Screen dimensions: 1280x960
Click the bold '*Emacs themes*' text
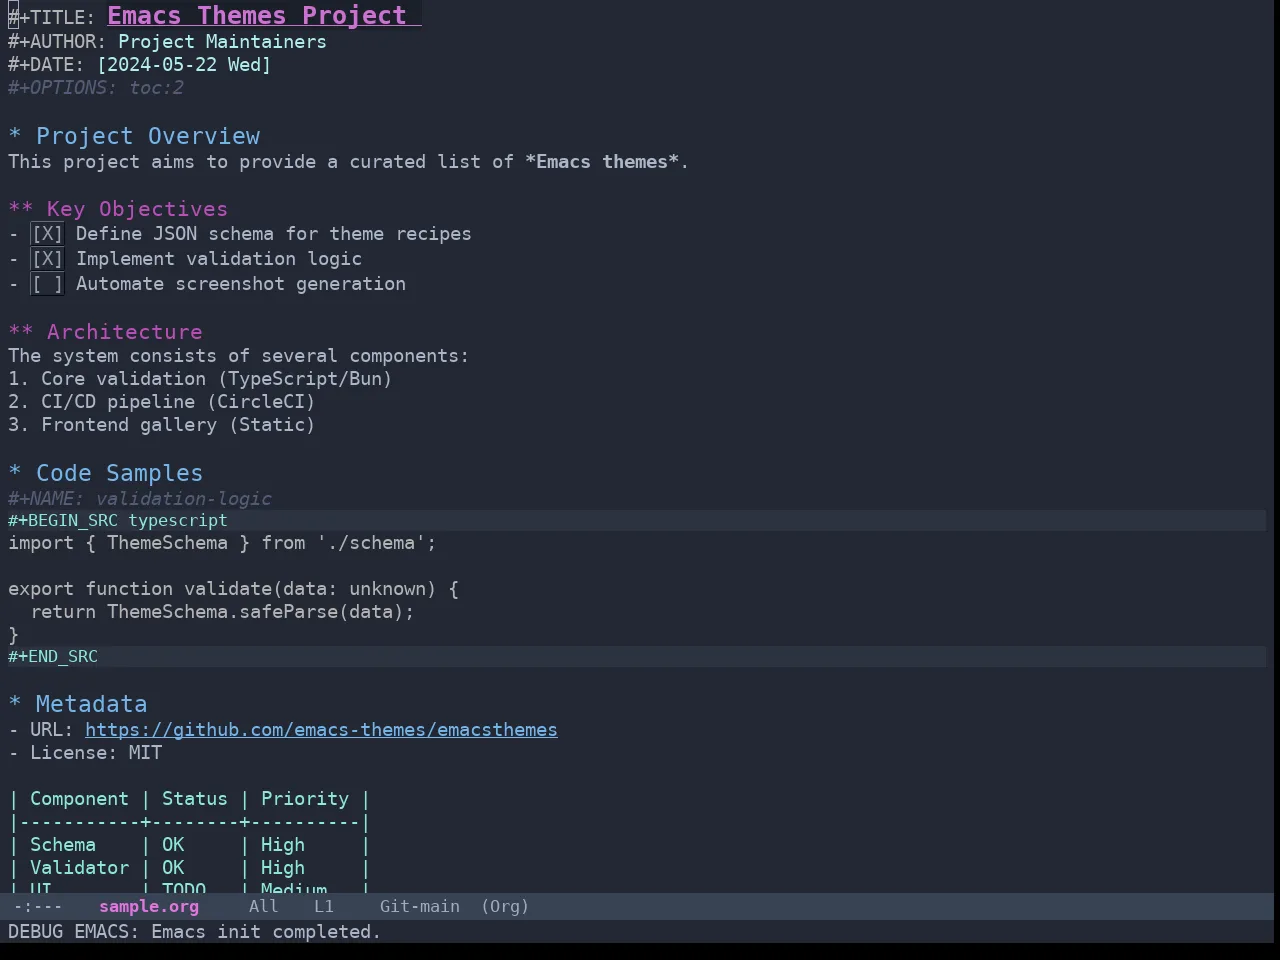tap(602, 162)
